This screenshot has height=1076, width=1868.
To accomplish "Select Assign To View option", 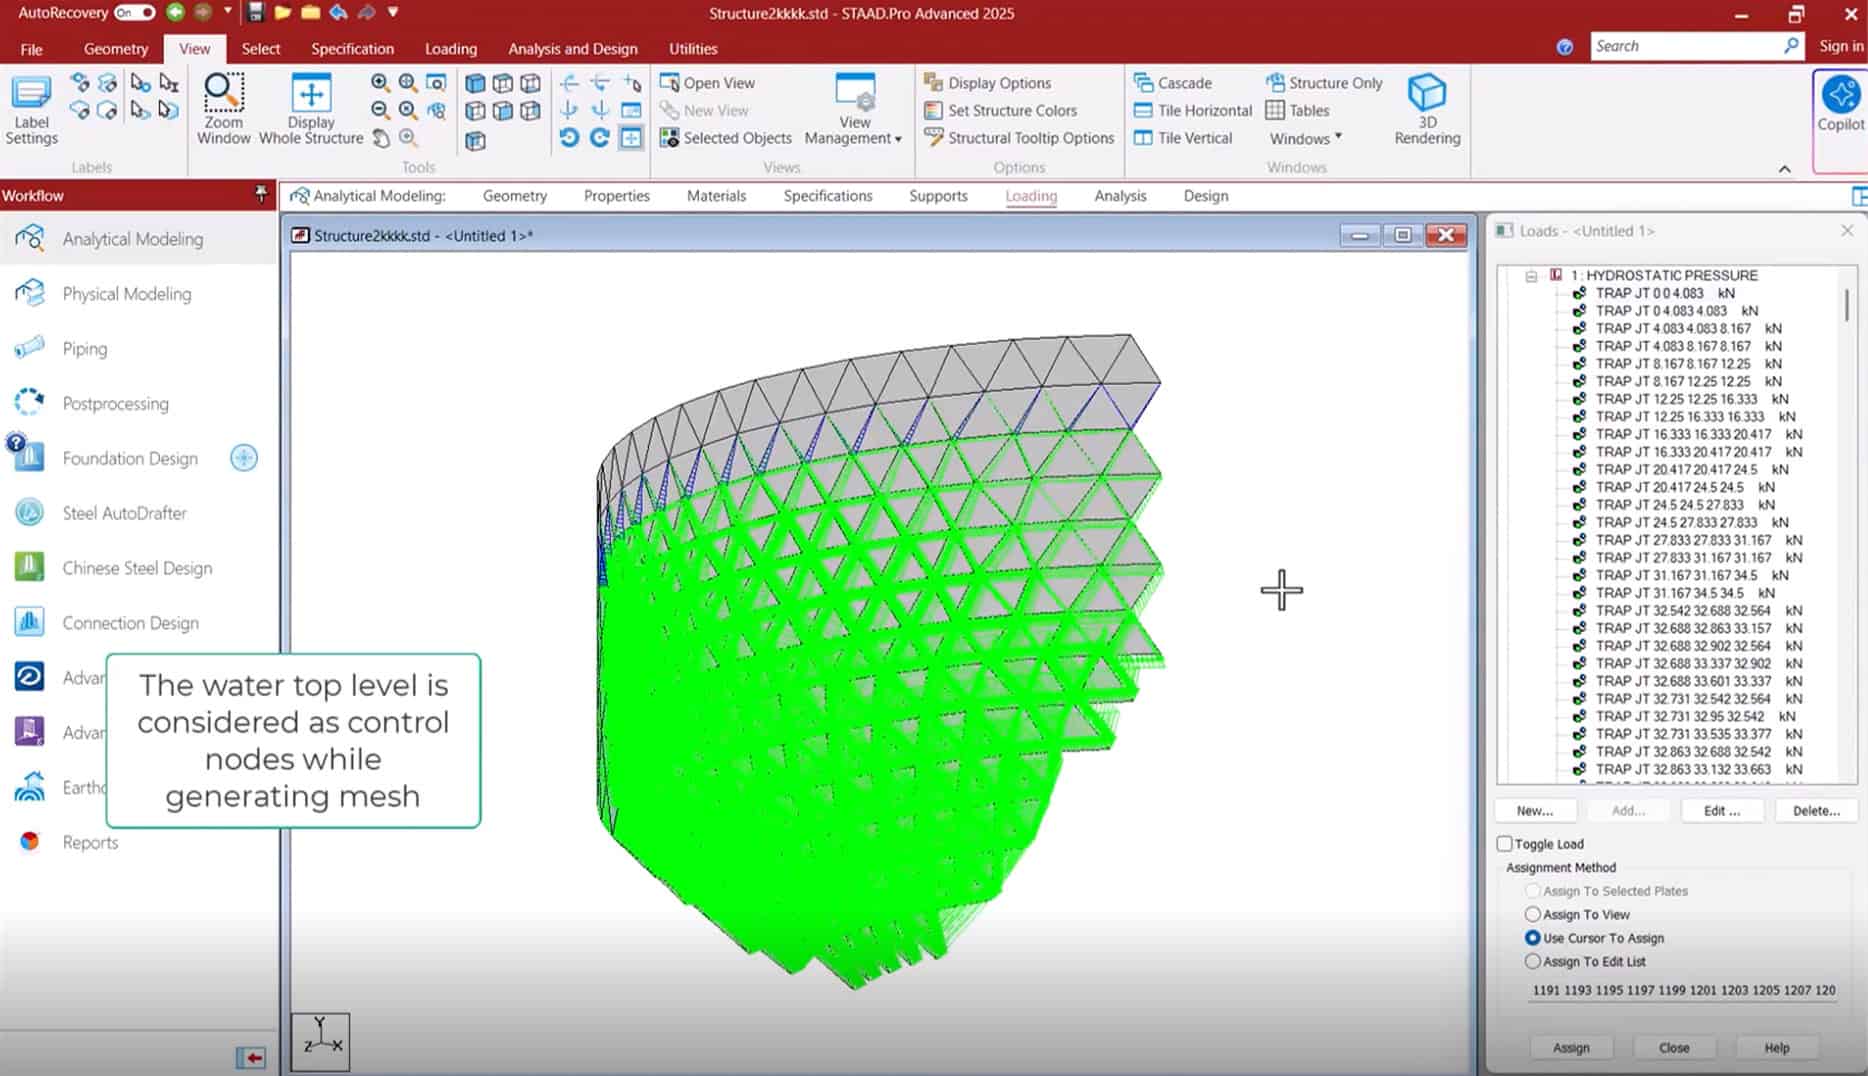I will pos(1533,914).
